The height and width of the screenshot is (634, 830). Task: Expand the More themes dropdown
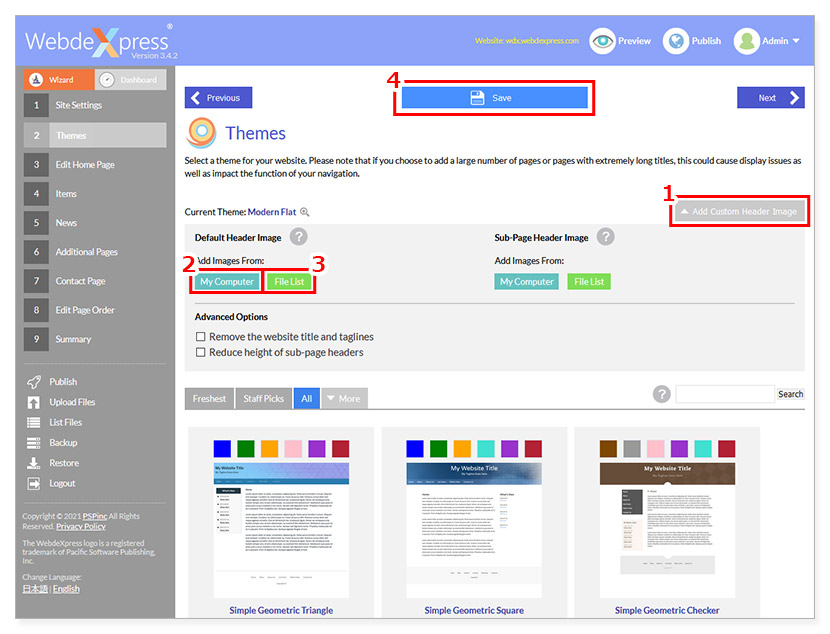tap(344, 398)
